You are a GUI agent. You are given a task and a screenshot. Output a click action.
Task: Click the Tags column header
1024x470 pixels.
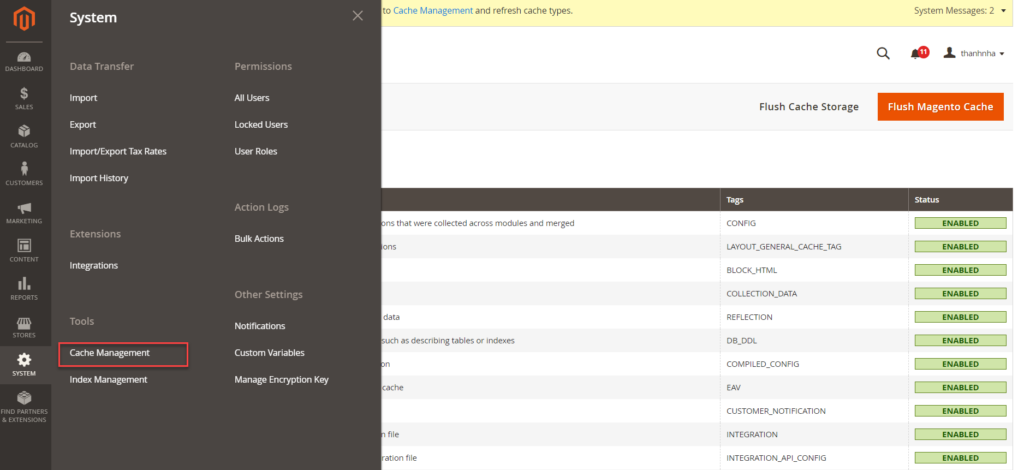pos(814,200)
